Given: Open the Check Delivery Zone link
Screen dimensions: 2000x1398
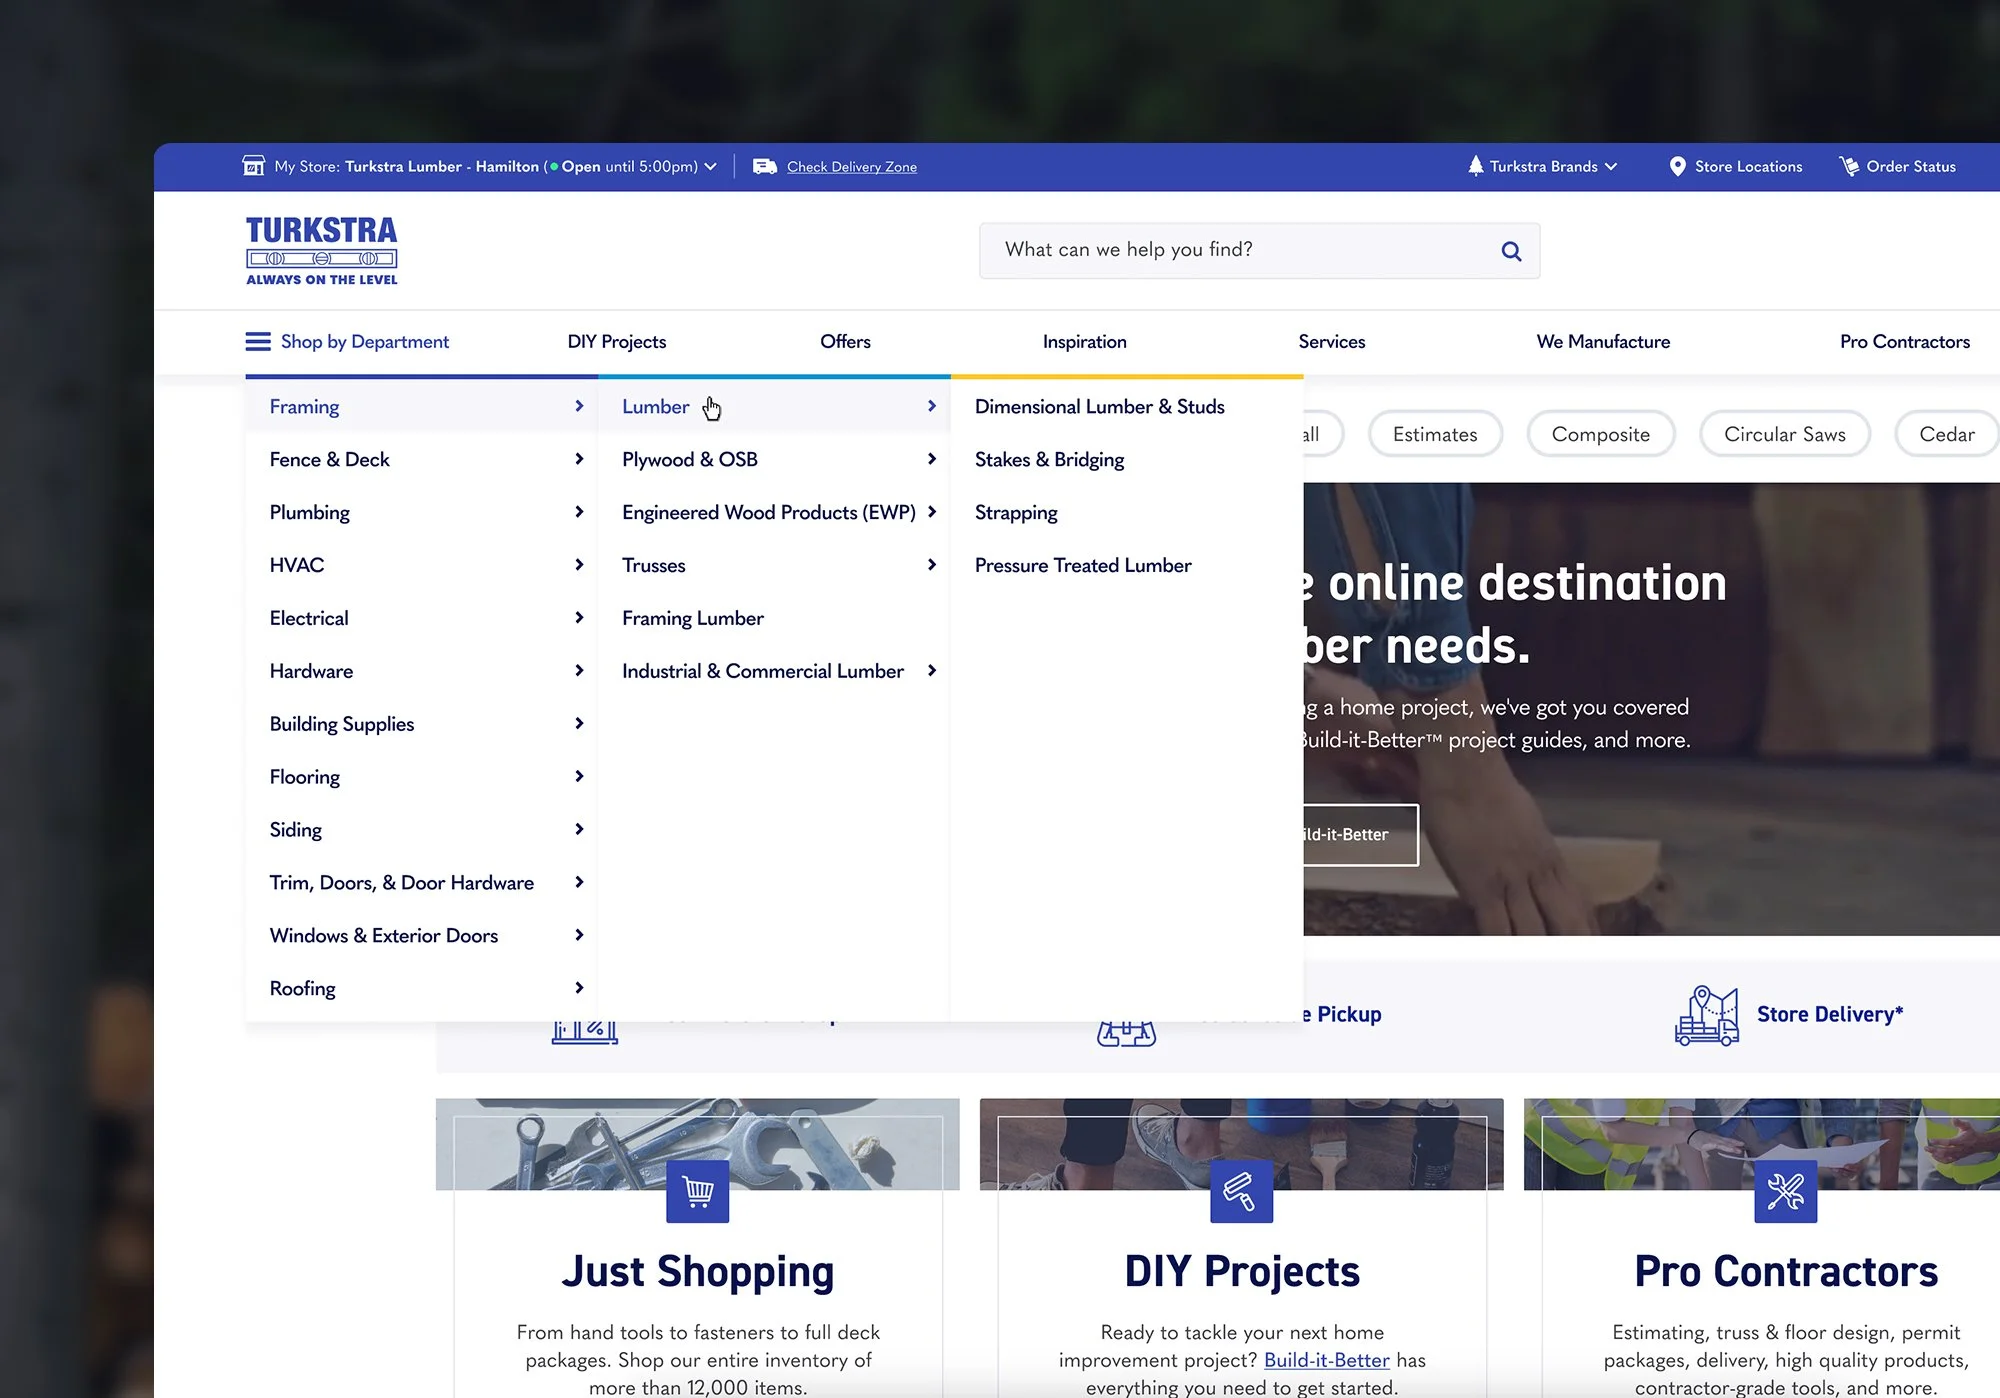Looking at the screenshot, I should [x=851, y=167].
